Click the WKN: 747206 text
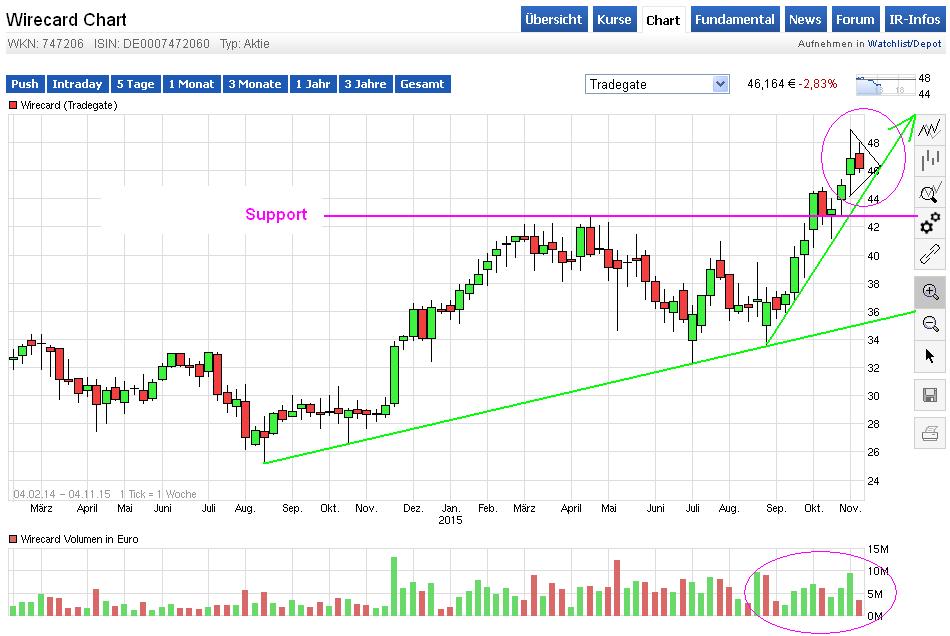 (x=45, y=44)
